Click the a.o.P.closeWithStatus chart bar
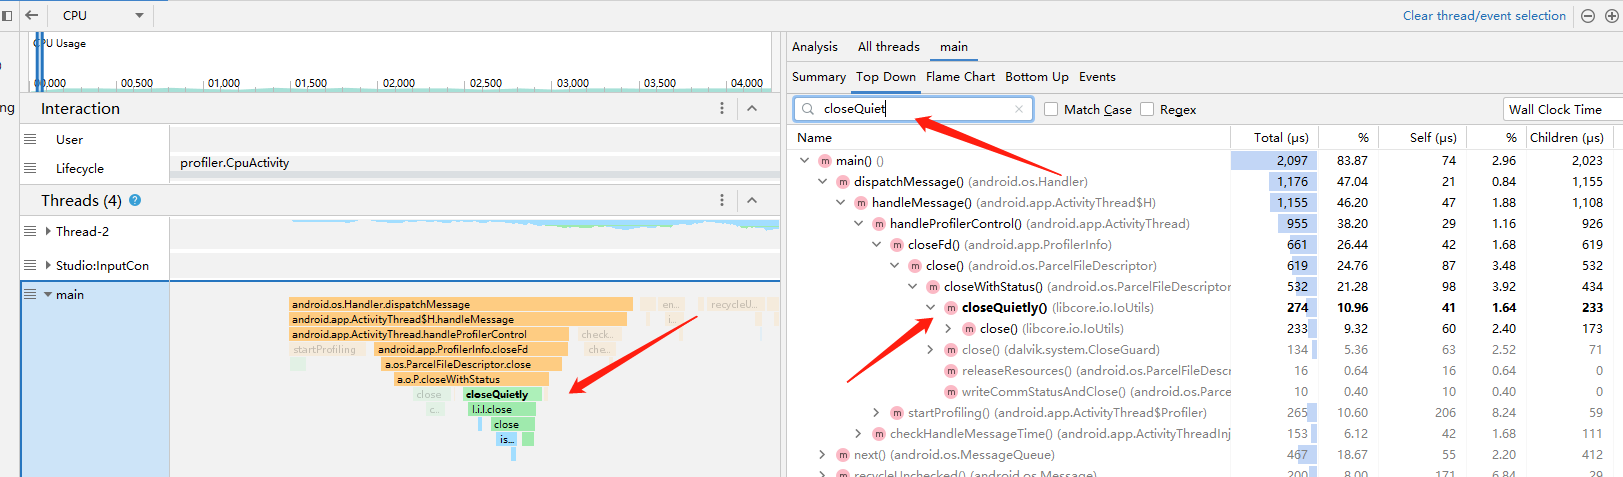 click(472, 379)
